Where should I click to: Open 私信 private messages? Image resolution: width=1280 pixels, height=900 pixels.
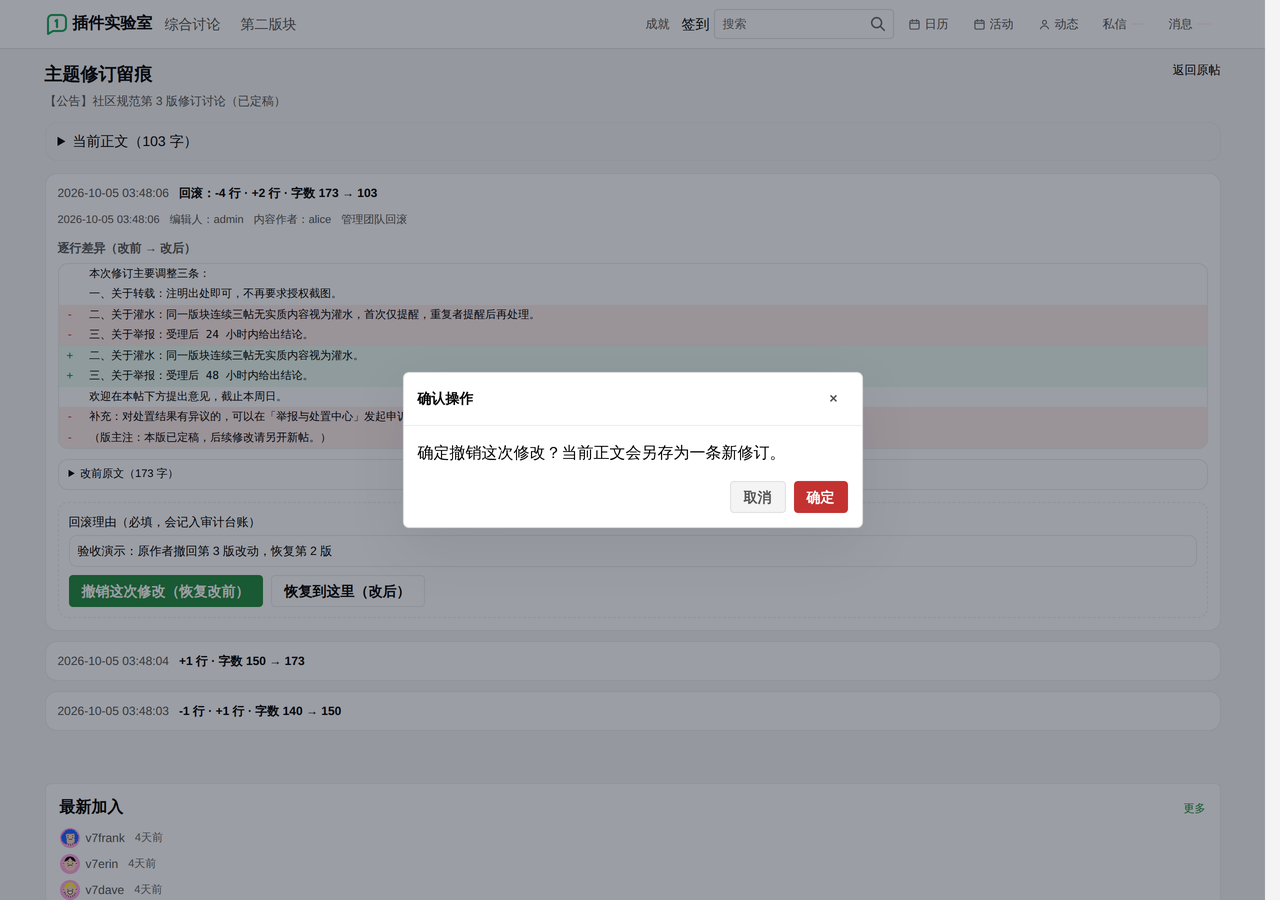(1114, 24)
